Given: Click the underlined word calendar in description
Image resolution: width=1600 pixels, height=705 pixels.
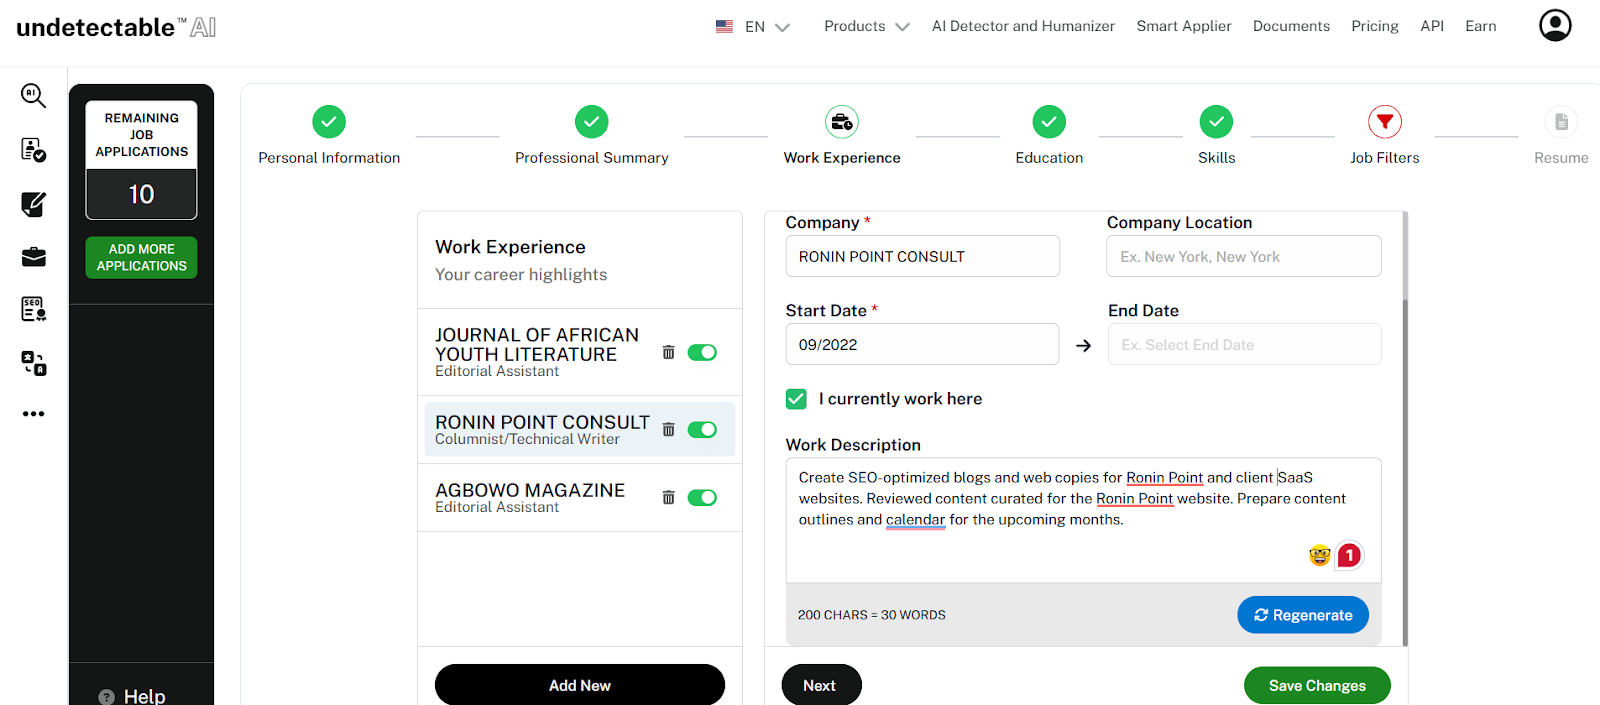Looking at the screenshot, I should [x=915, y=520].
